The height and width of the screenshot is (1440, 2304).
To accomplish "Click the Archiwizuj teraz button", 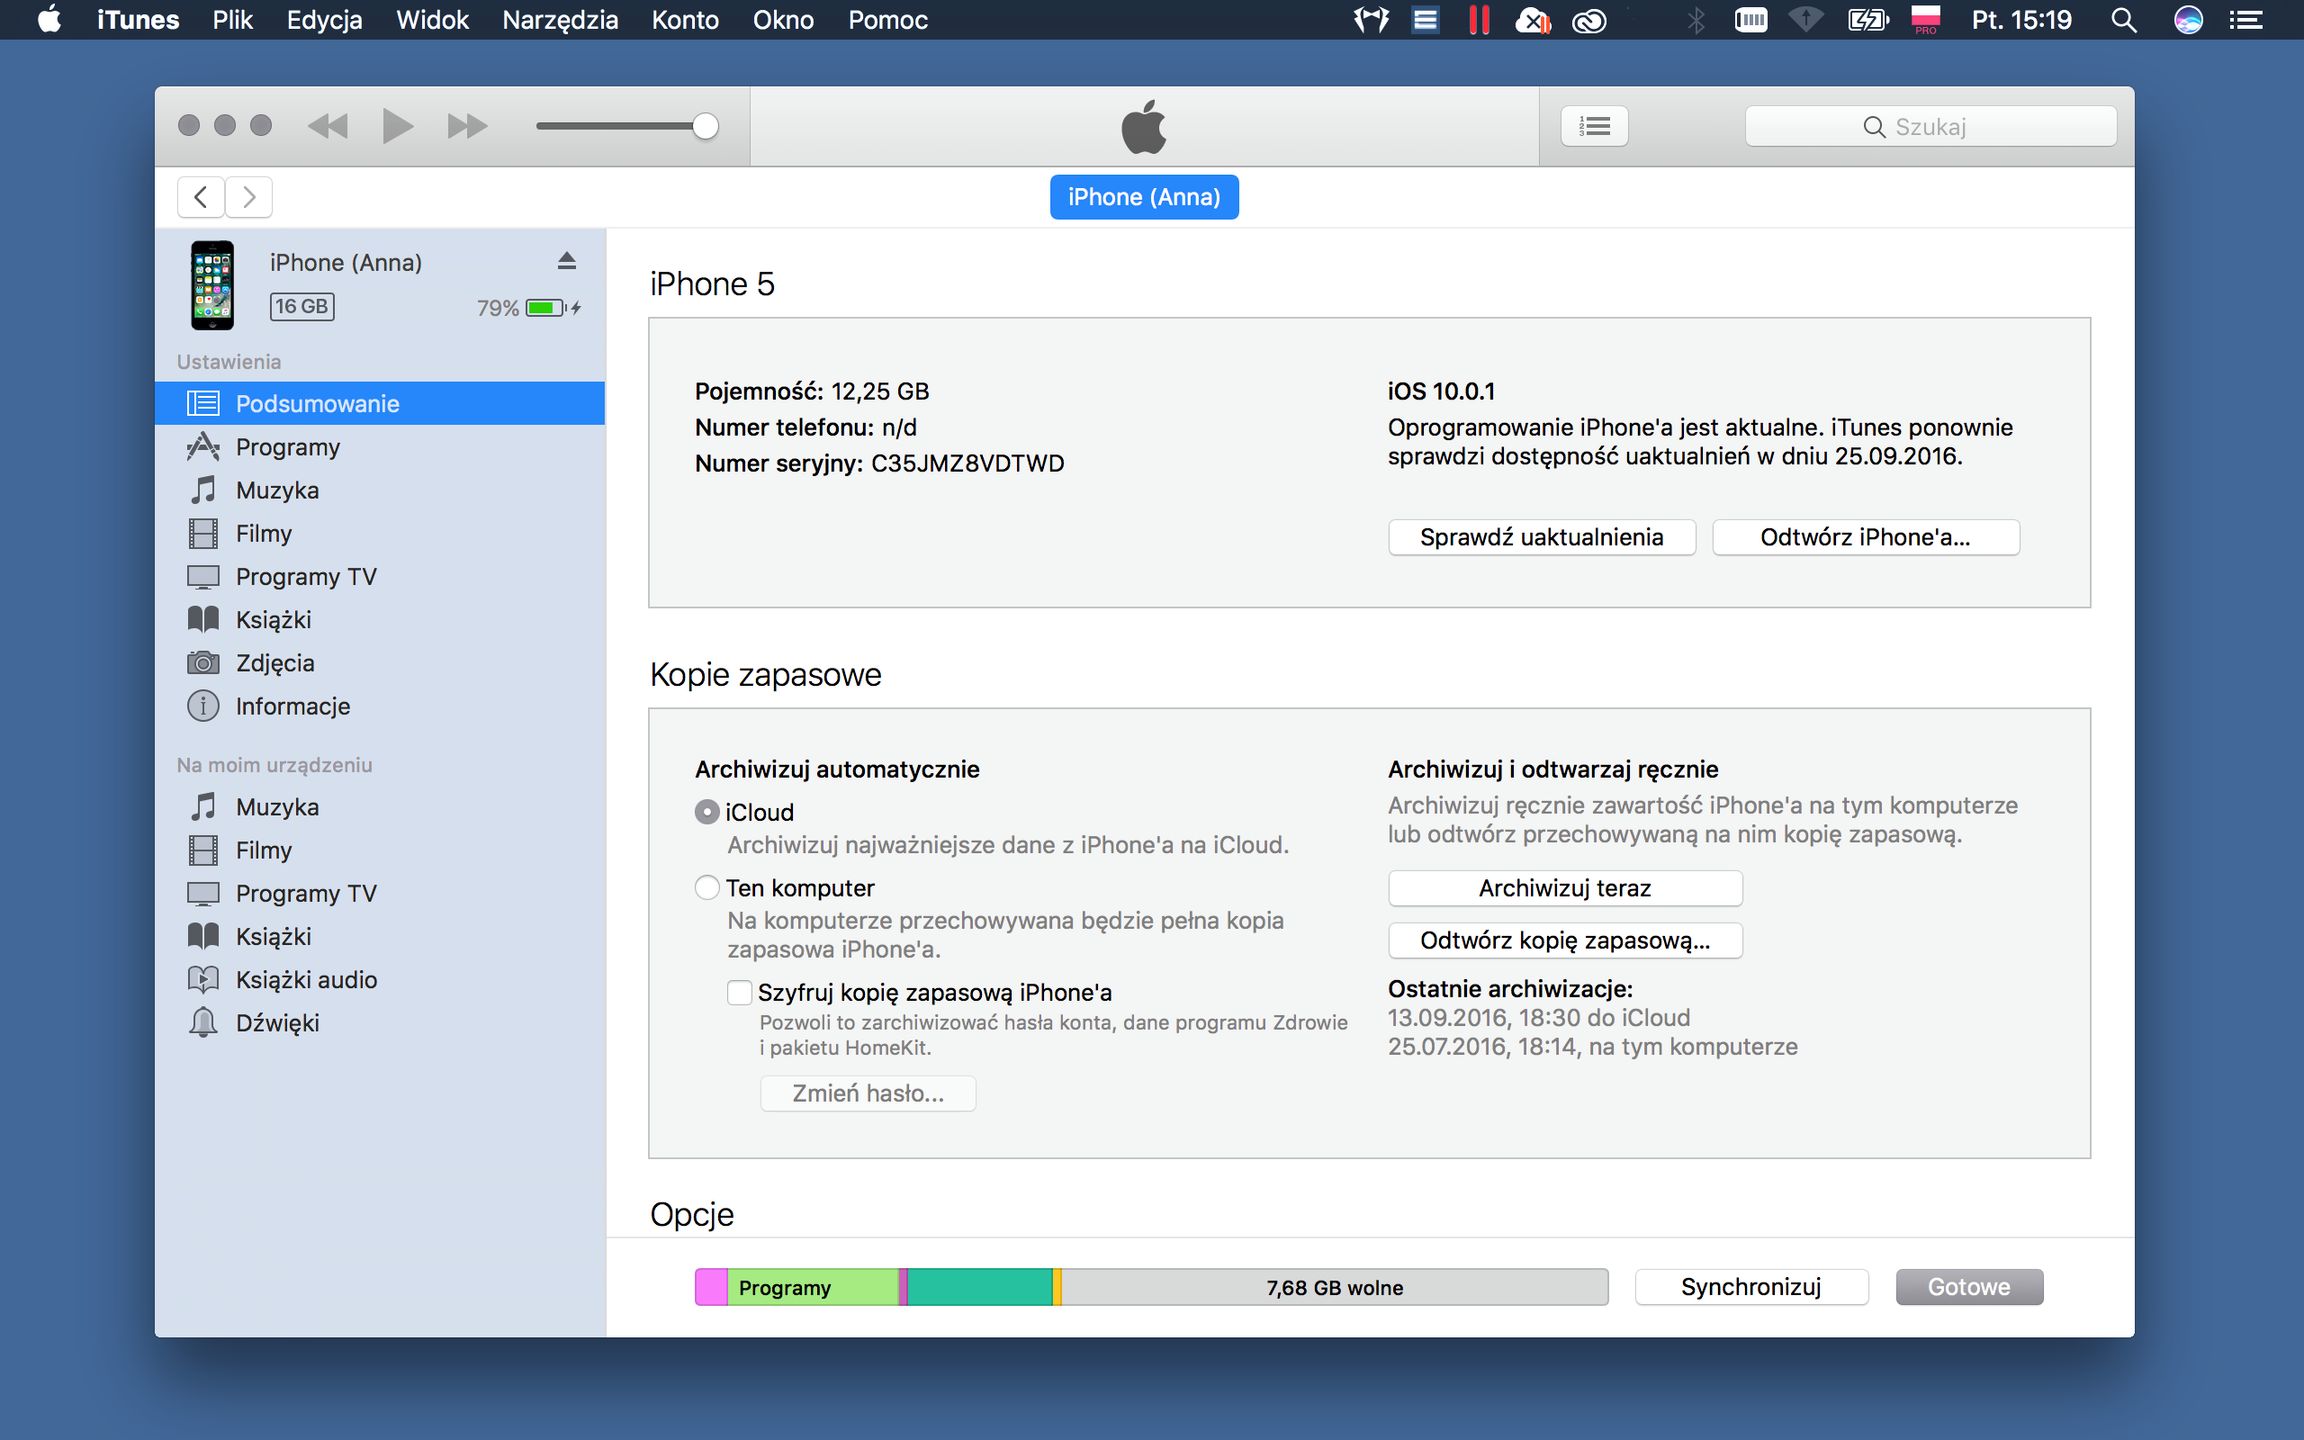I will tap(1564, 888).
